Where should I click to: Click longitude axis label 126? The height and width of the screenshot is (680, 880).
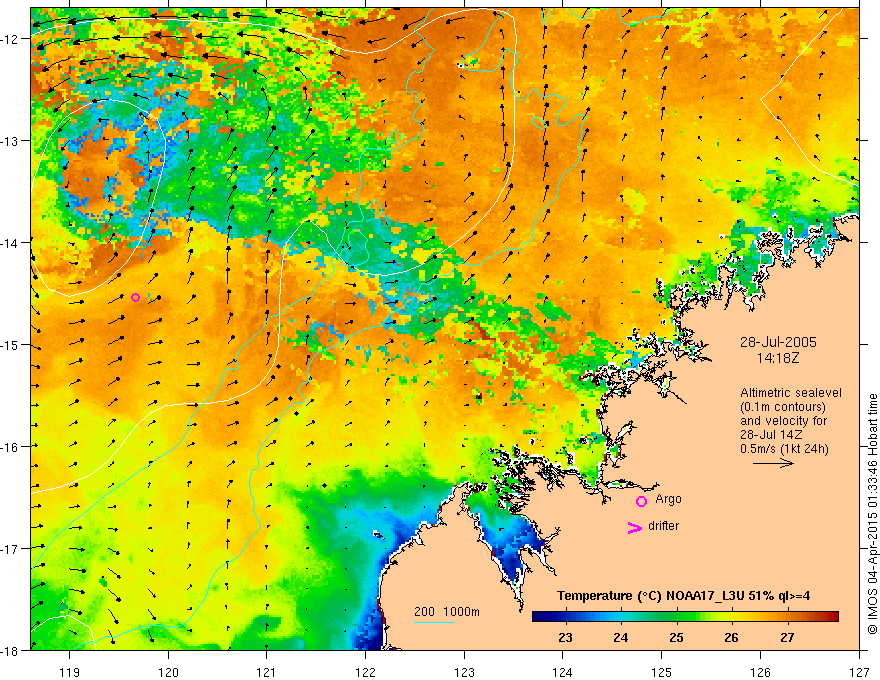760,672
